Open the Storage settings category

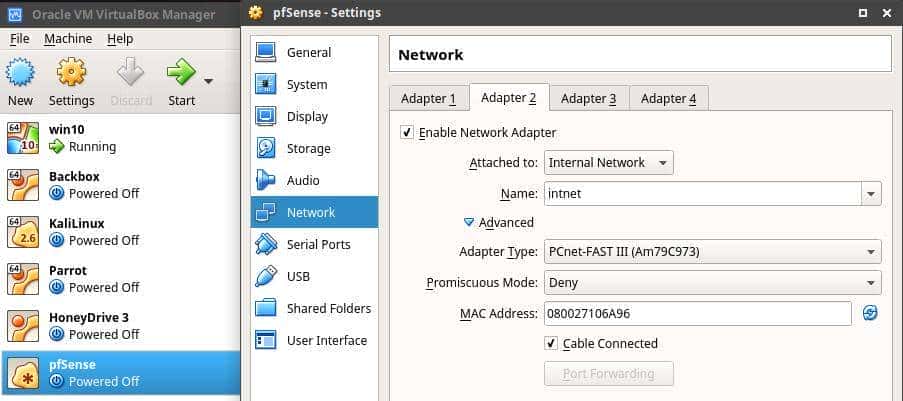(307, 149)
